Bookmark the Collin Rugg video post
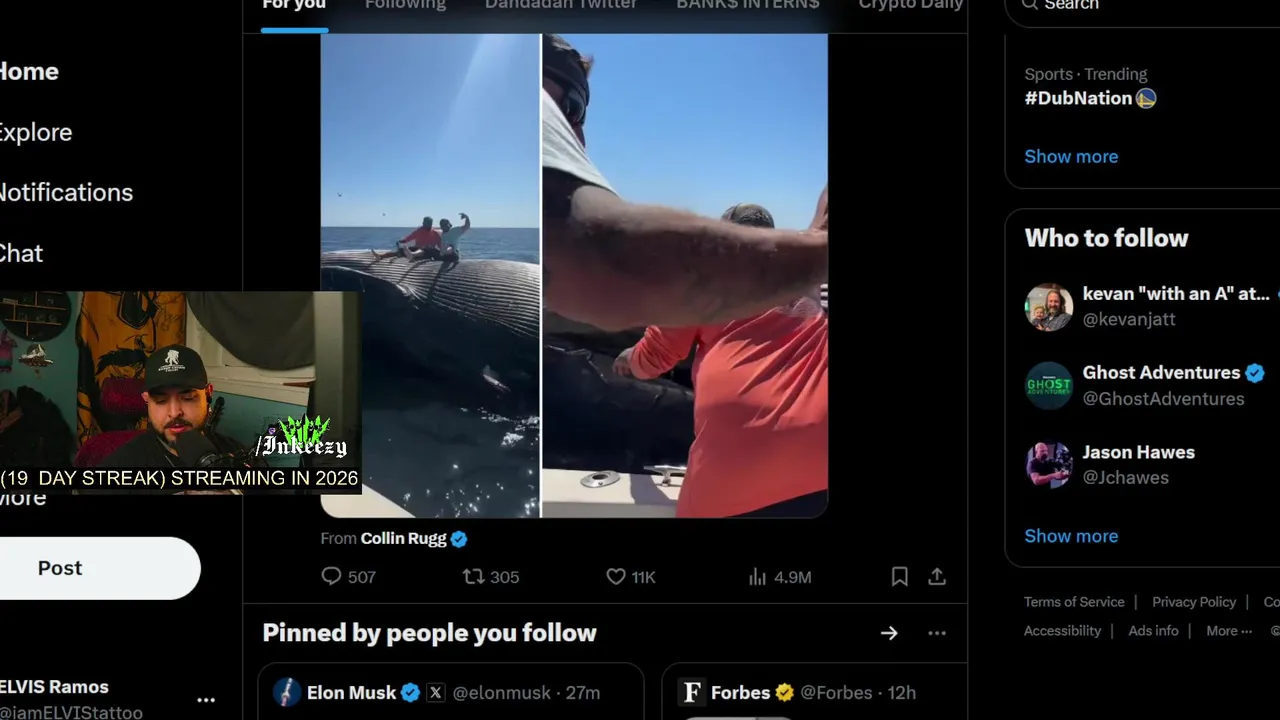This screenshot has width=1280, height=720. pos(899,577)
